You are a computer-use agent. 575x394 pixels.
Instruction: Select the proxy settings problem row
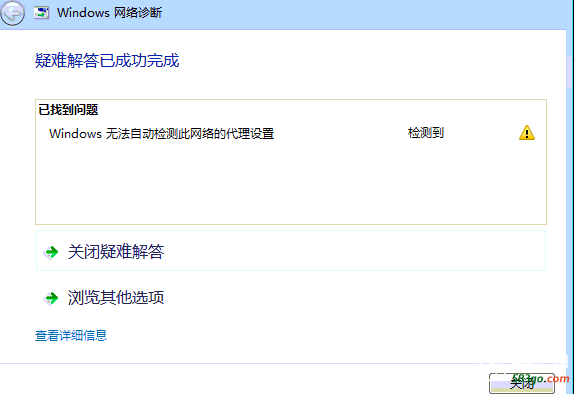pyautogui.click(x=291, y=133)
